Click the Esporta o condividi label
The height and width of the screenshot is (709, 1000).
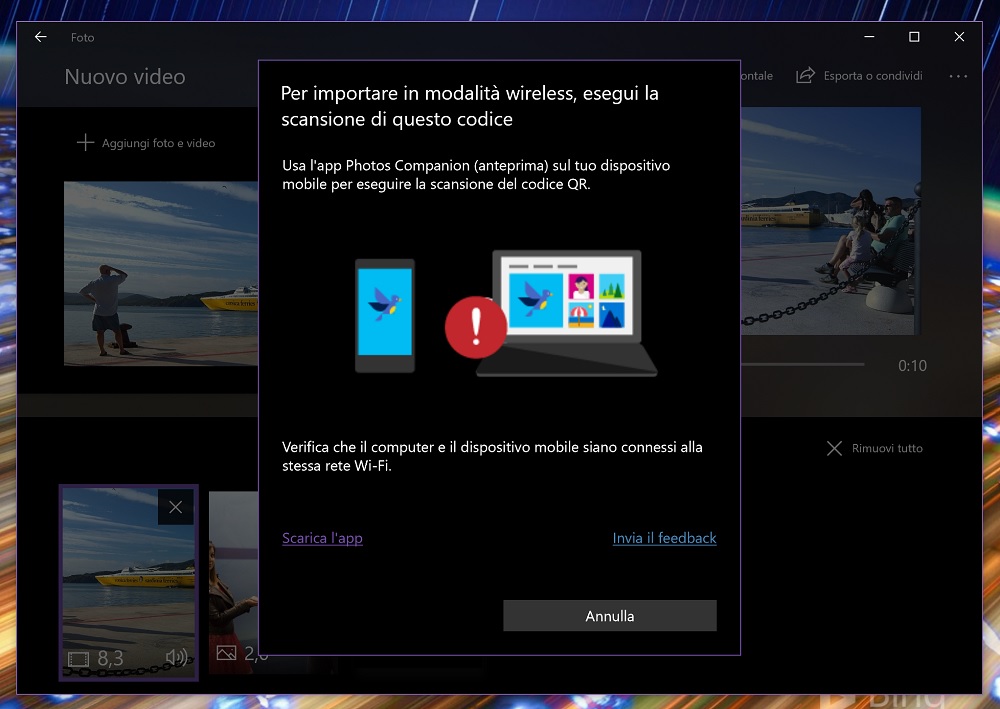point(873,76)
